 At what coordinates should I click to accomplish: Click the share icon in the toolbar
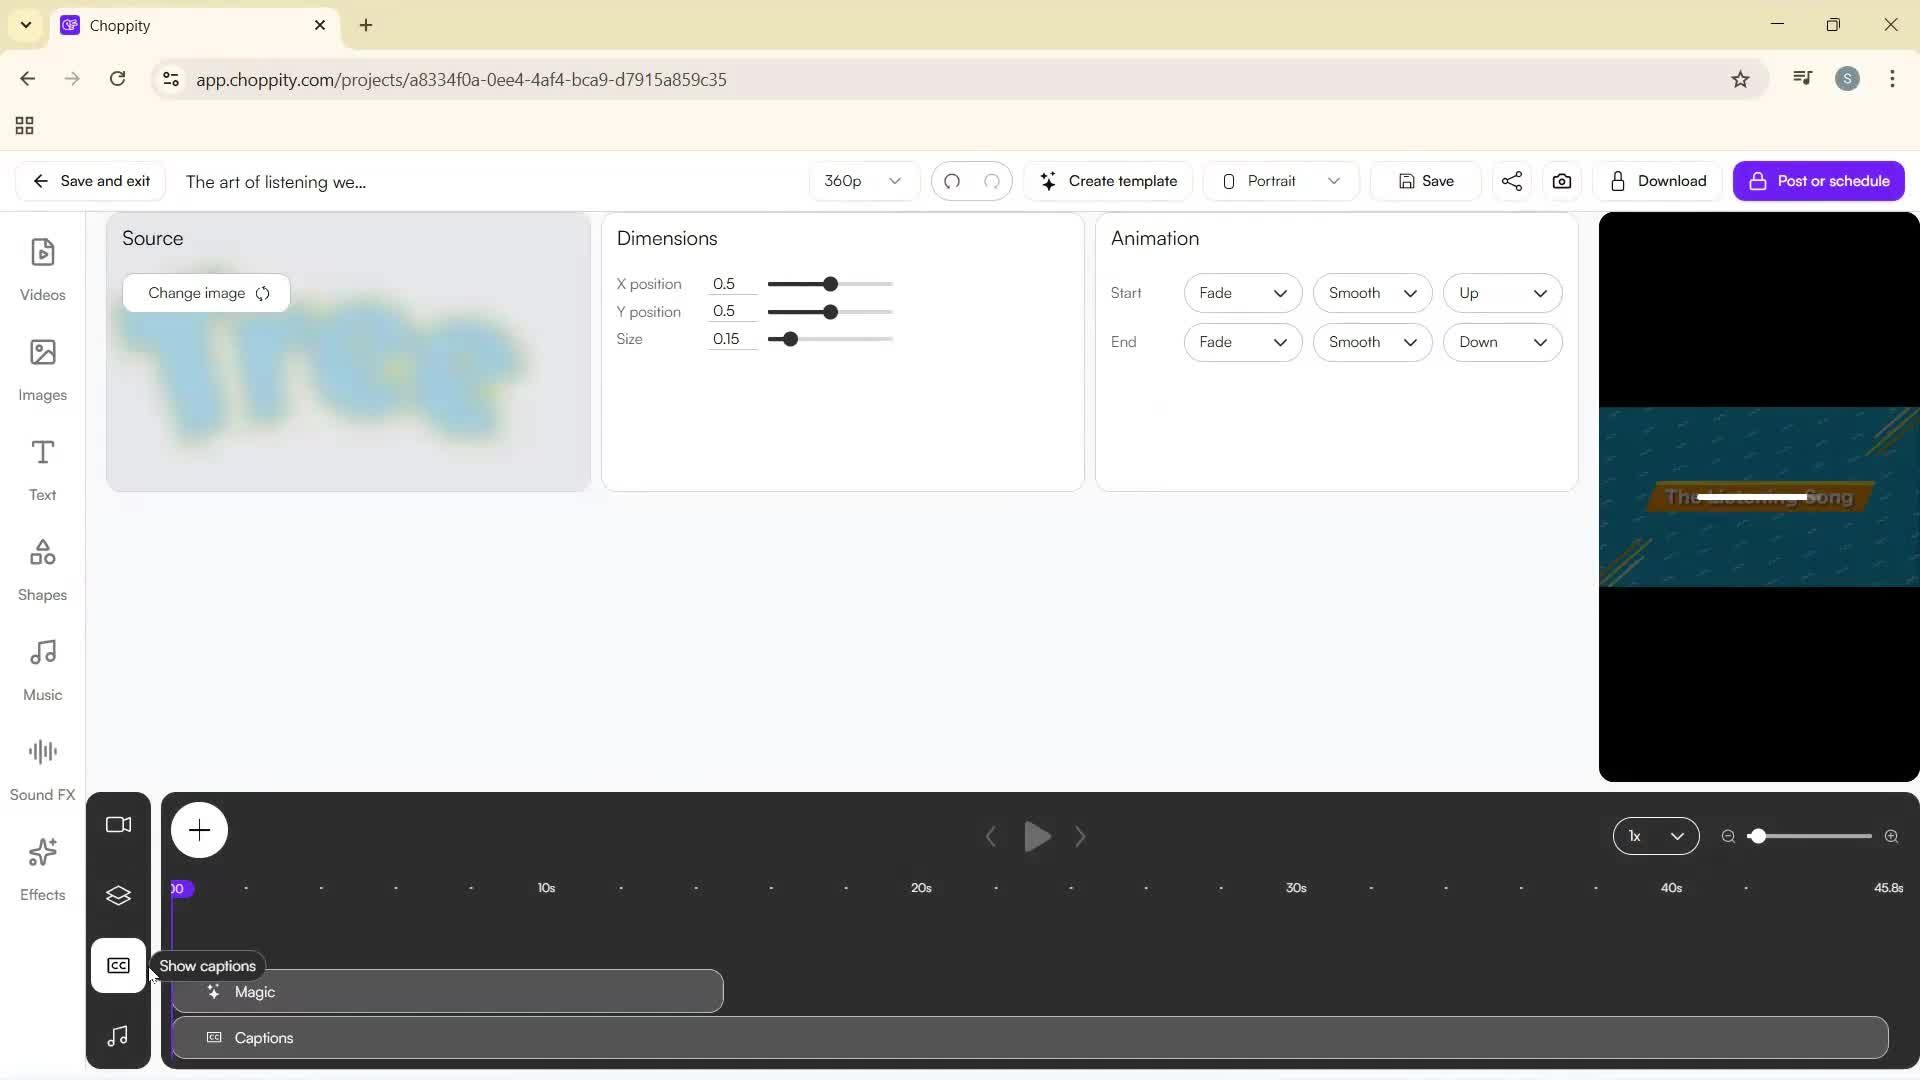click(x=1512, y=181)
